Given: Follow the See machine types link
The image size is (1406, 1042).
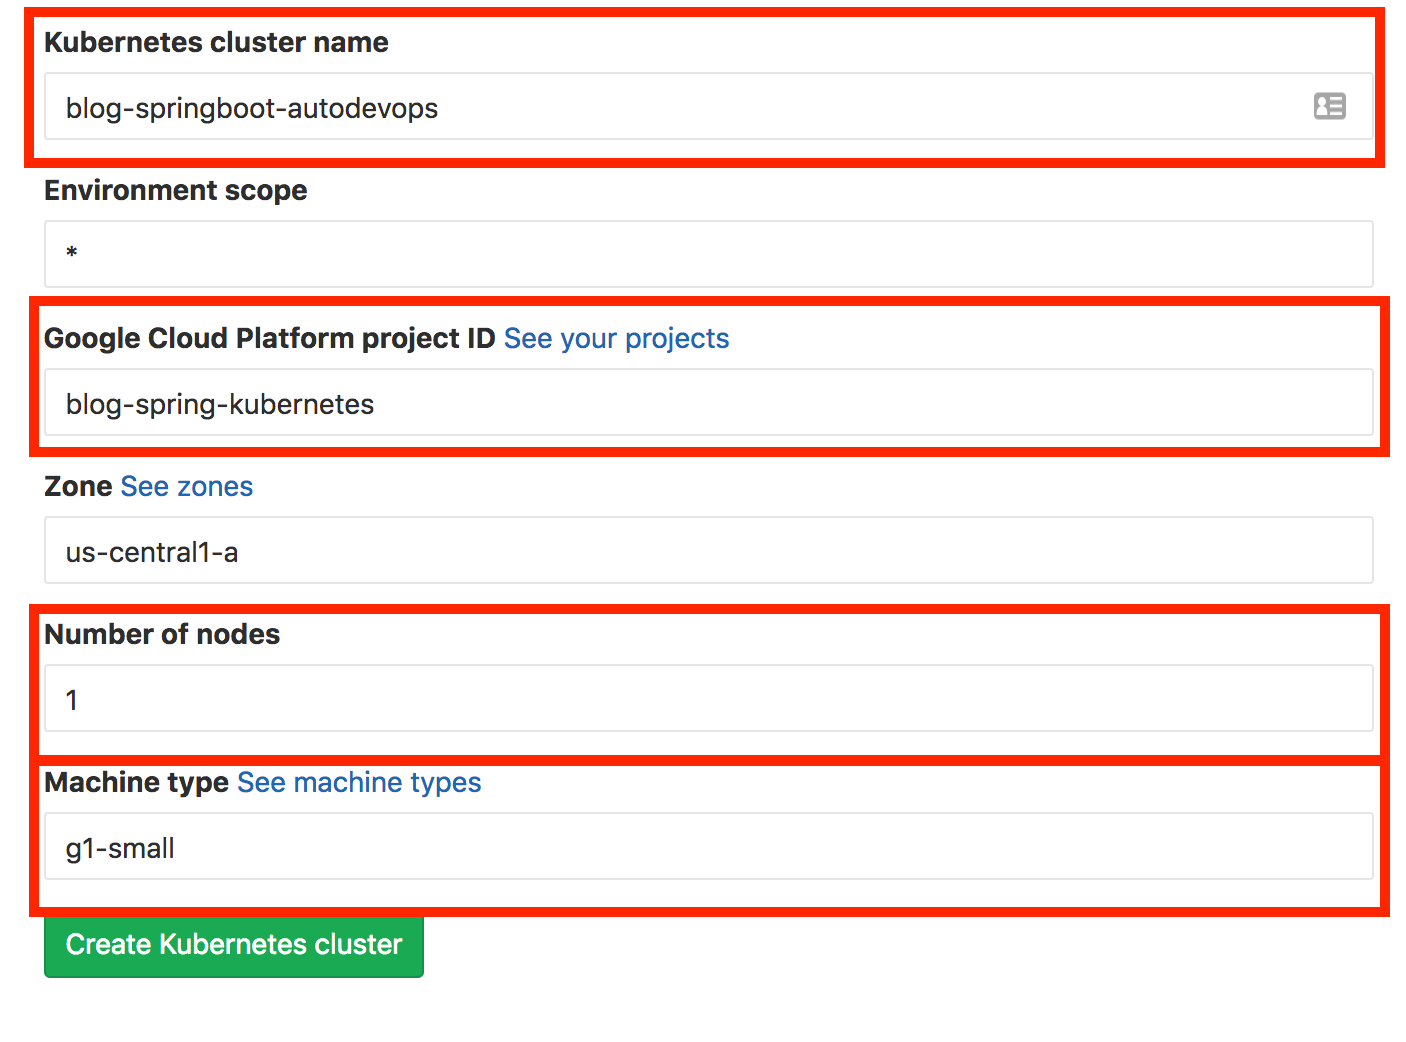Looking at the screenshot, I should [x=359, y=783].
